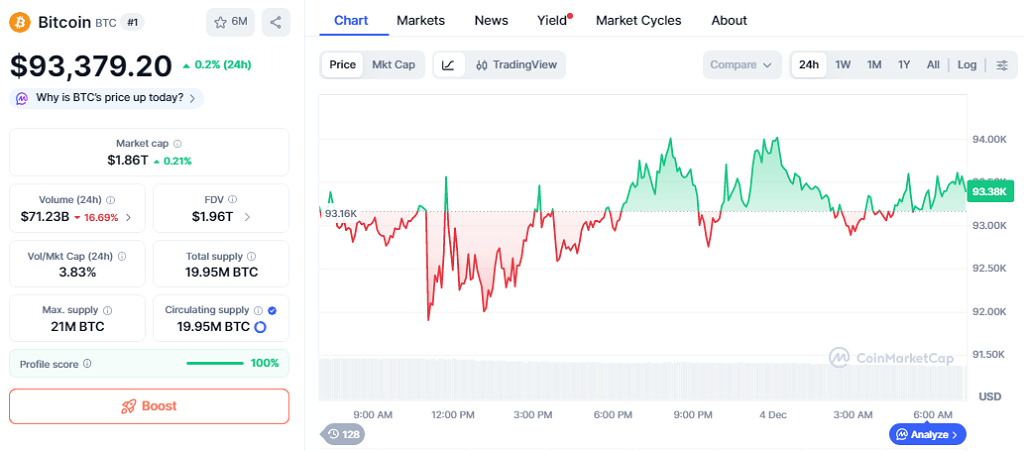The height and width of the screenshot is (451, 1024).
Task: Open Why is BTC's price up today
Action: coord(106,99)
